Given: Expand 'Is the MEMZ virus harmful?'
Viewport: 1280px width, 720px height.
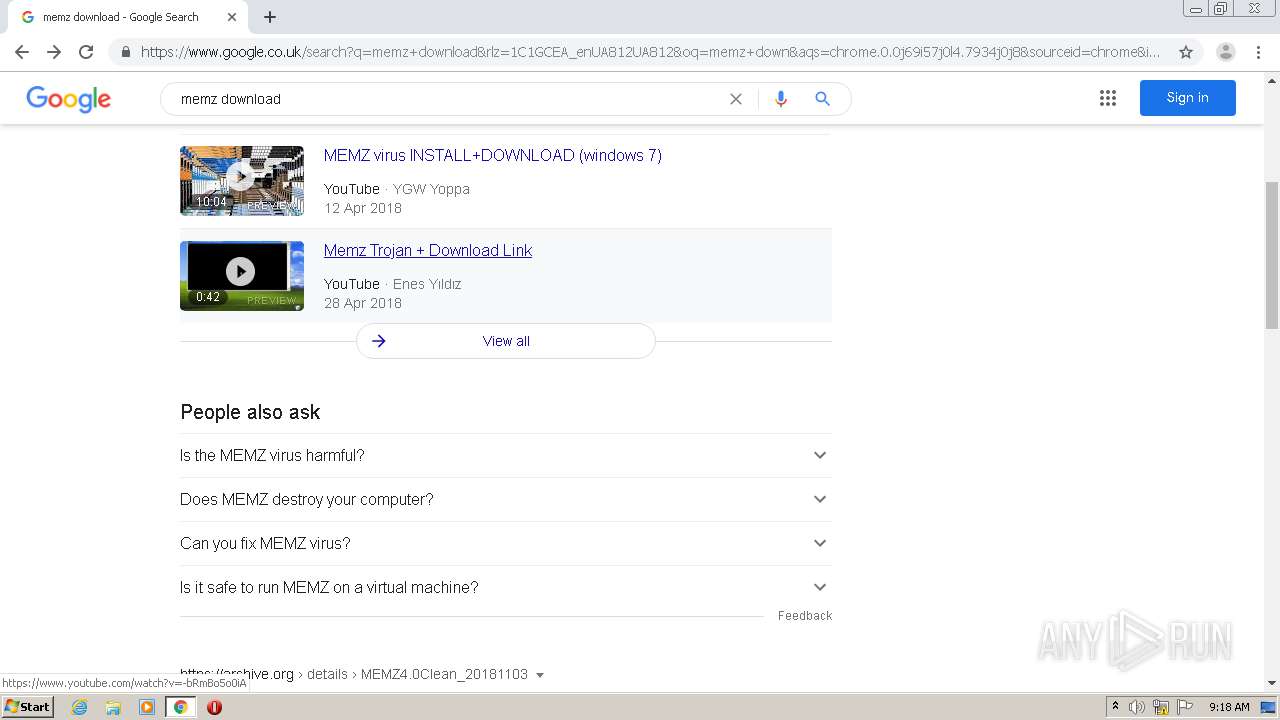Looking at the screenshot, I should click(506, 455).
